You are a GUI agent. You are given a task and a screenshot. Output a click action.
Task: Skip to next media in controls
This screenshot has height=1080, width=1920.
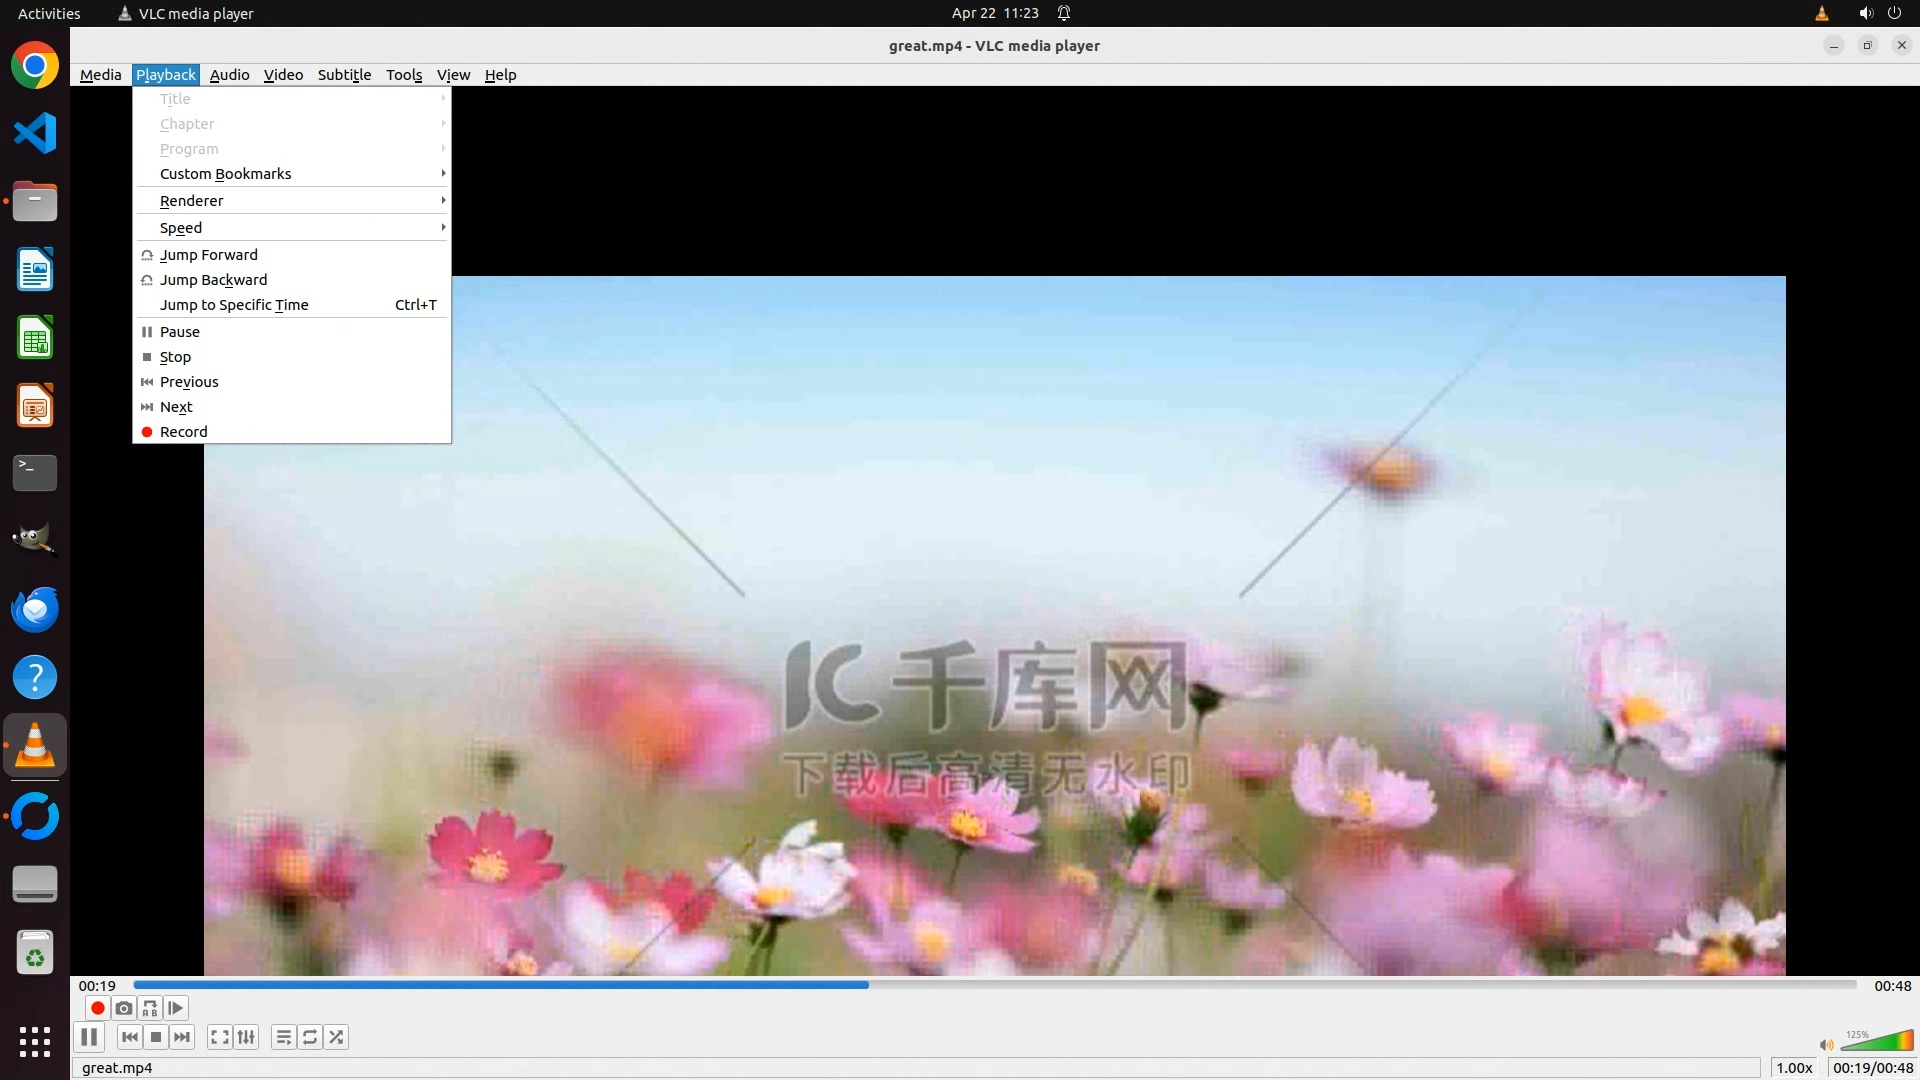pyautogui.click(x=182, y=1037)
